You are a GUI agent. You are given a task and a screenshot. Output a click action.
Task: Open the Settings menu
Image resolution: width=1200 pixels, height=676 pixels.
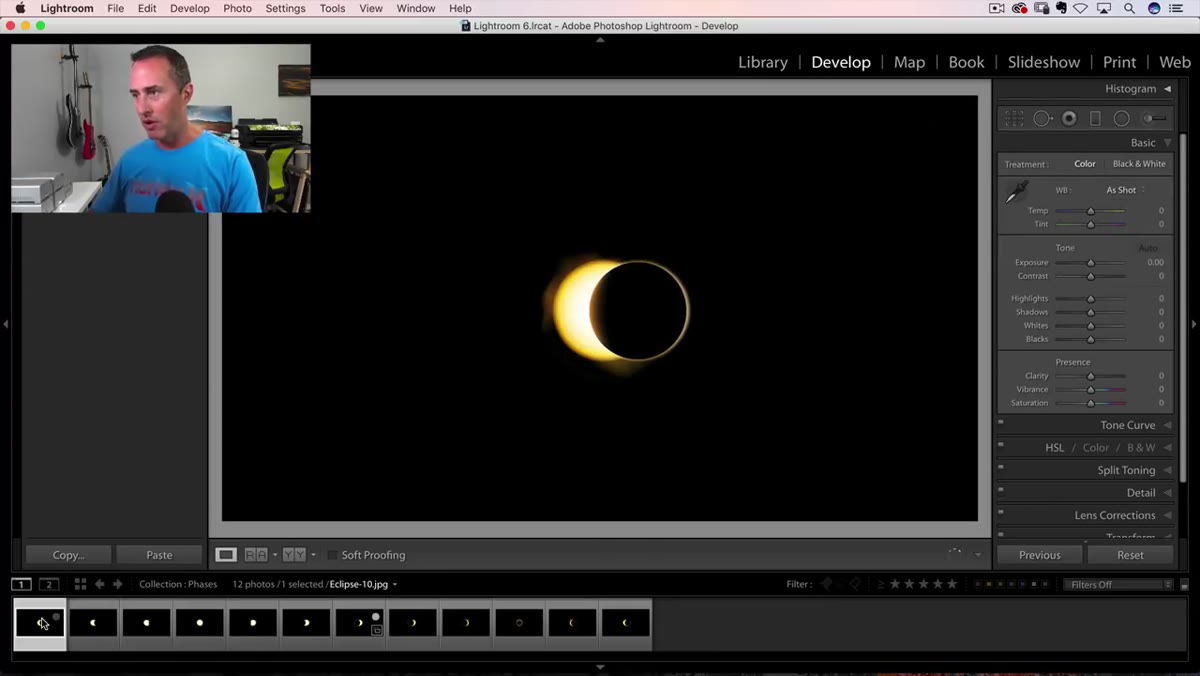(x=285, y=8)
